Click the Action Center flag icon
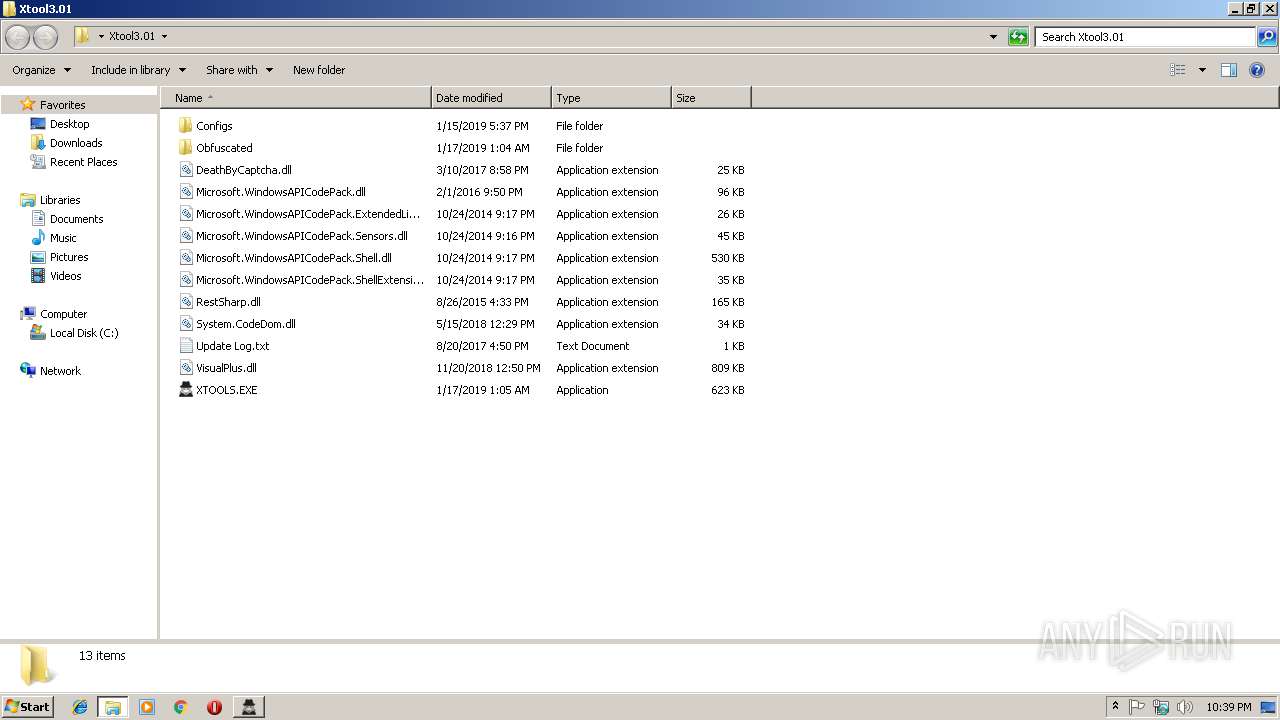Screen dimensions: 1280x720 tap(1137, 707)
